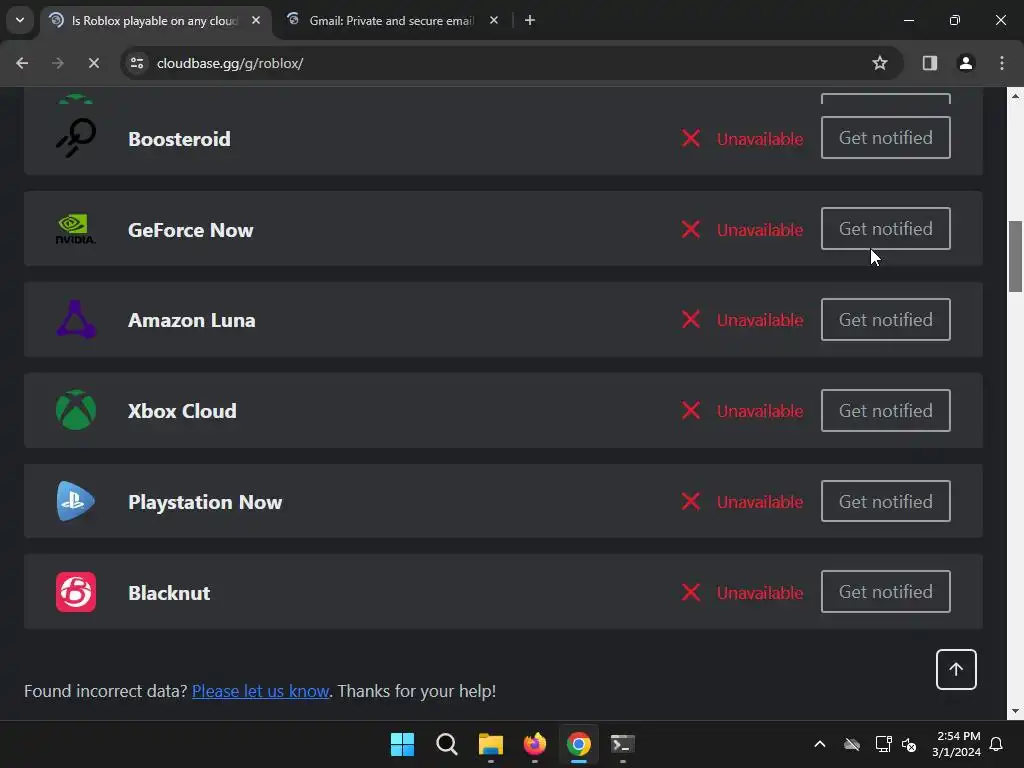Click the back-to-top arrow button
1024x768 pixels.
[x=956, y=669]
